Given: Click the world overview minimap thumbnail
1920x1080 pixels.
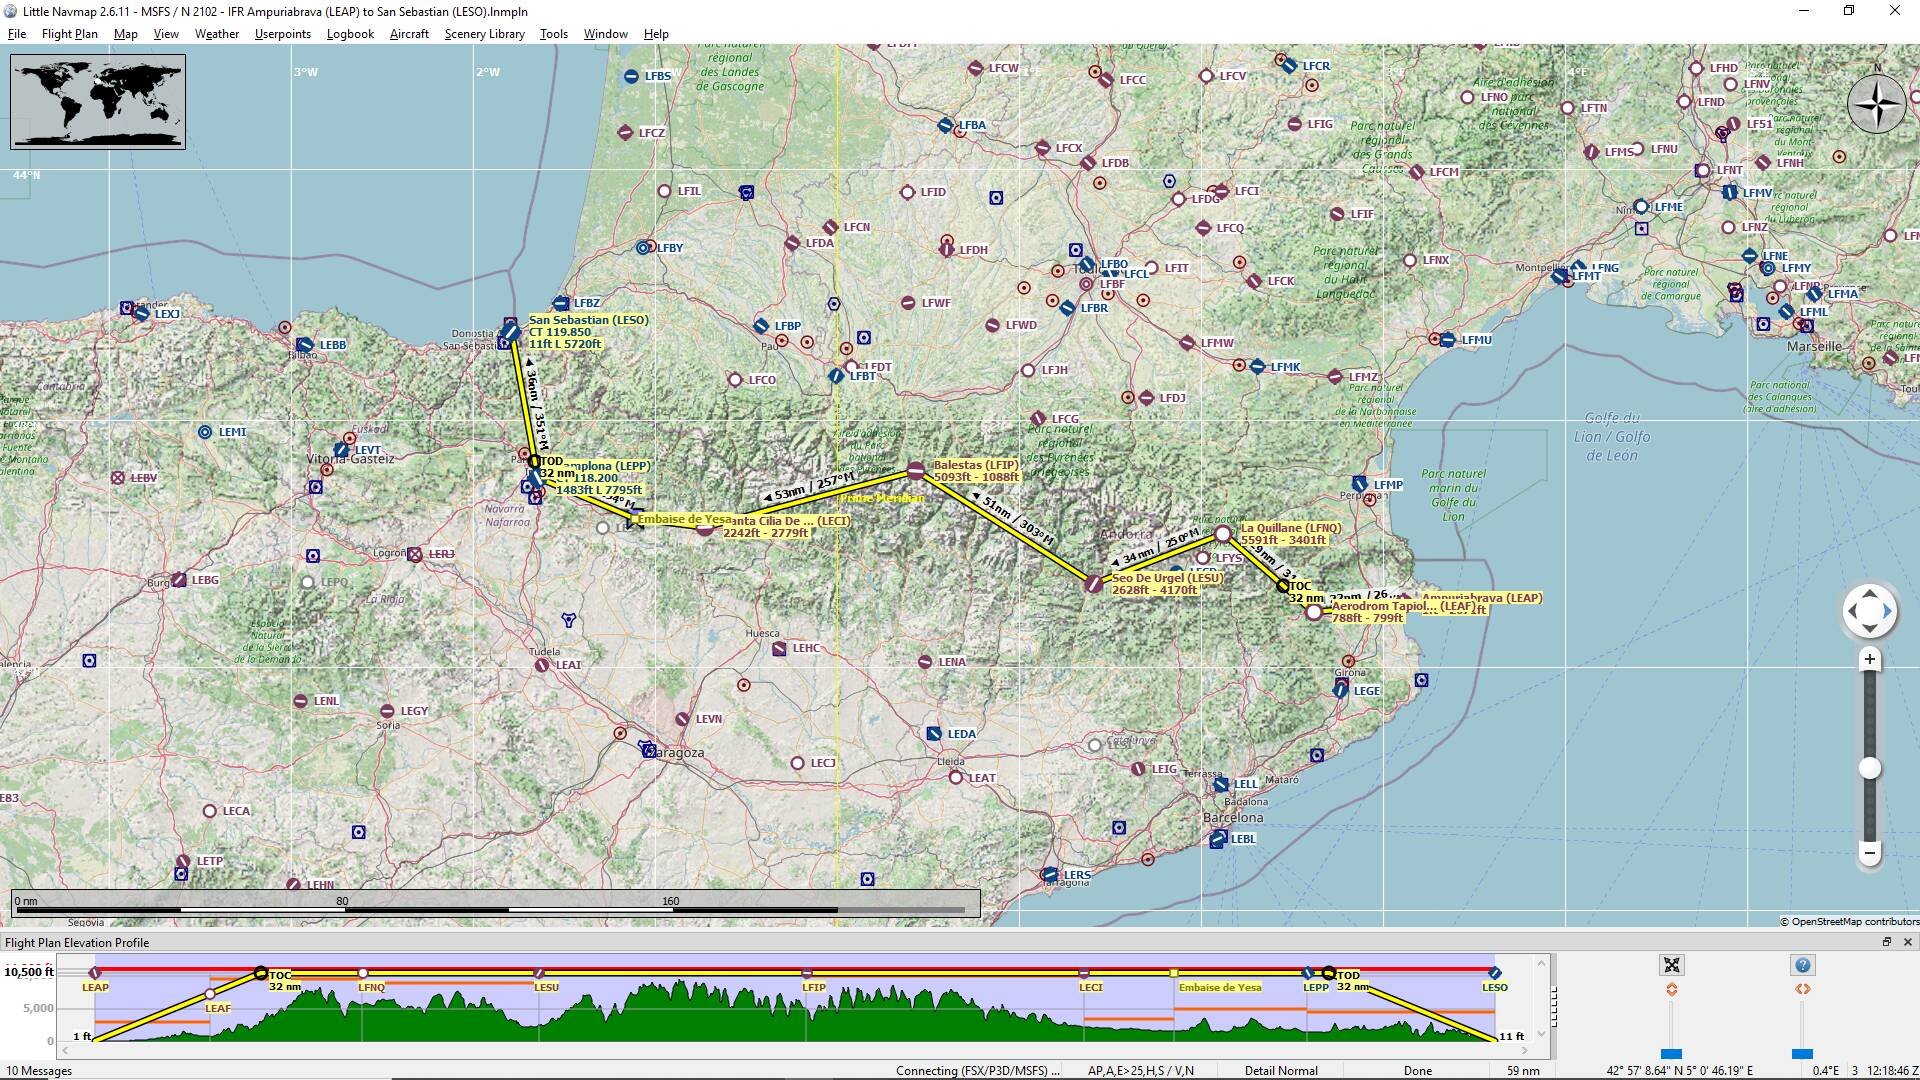Looking at the screenshot, I should 98,102.
